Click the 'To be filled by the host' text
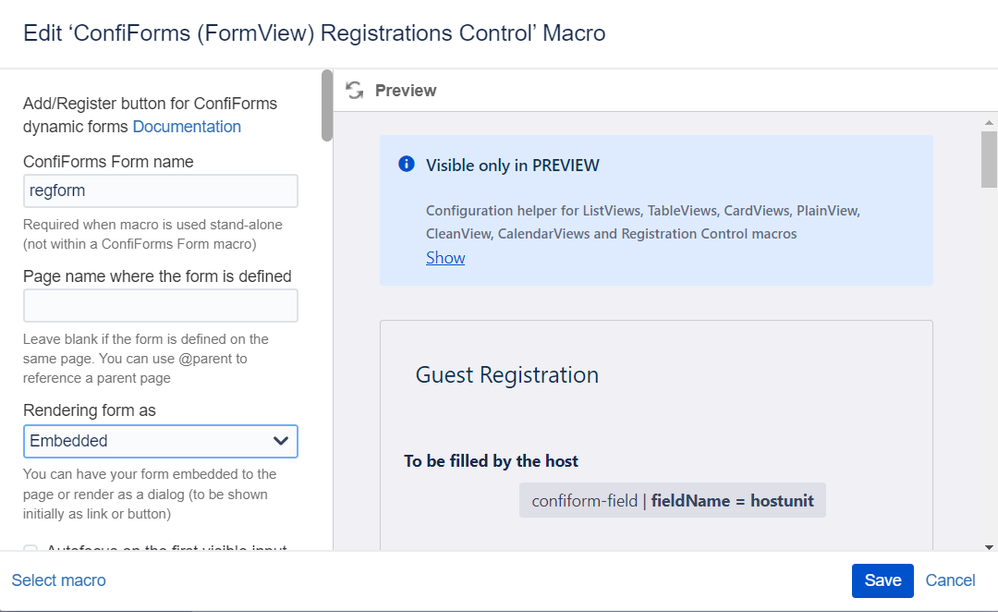This screenshot has width=998, height=612. (491, 461)
